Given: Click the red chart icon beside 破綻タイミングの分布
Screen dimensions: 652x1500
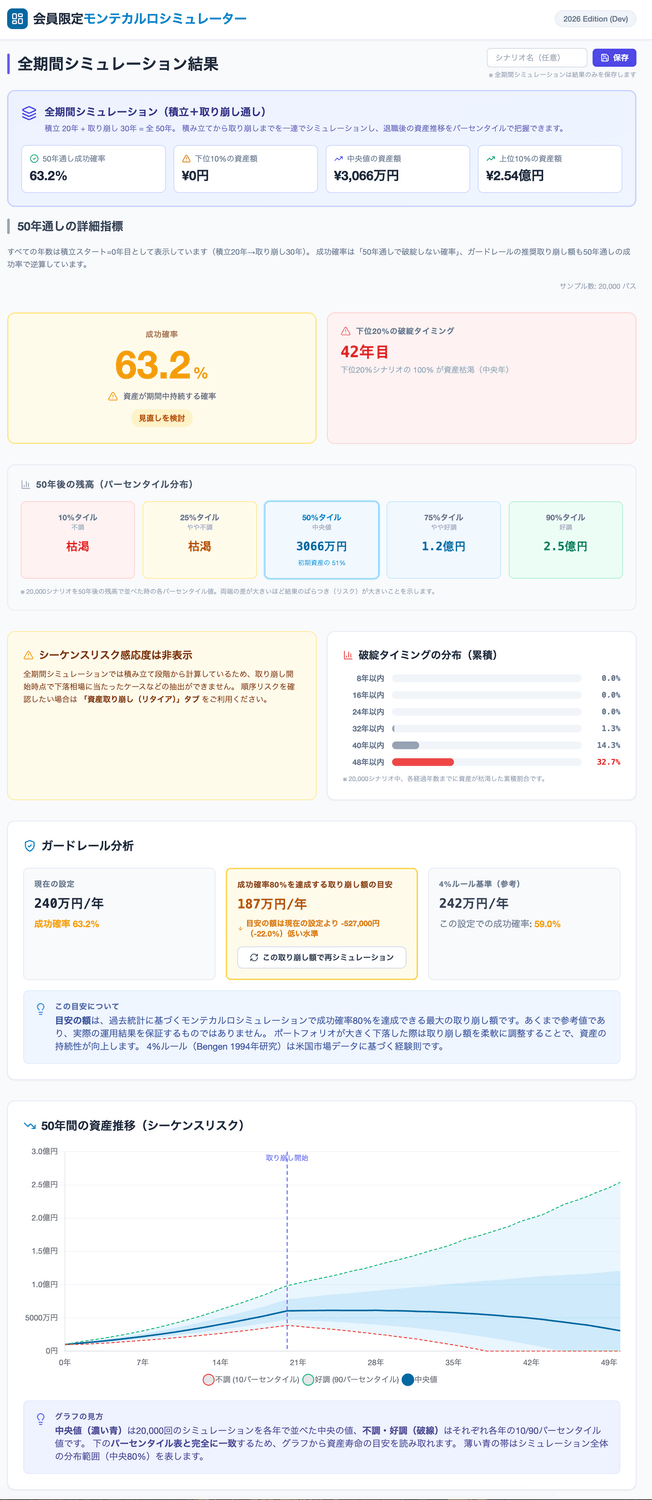Looking at the screenshot, I should click(347, 655).
